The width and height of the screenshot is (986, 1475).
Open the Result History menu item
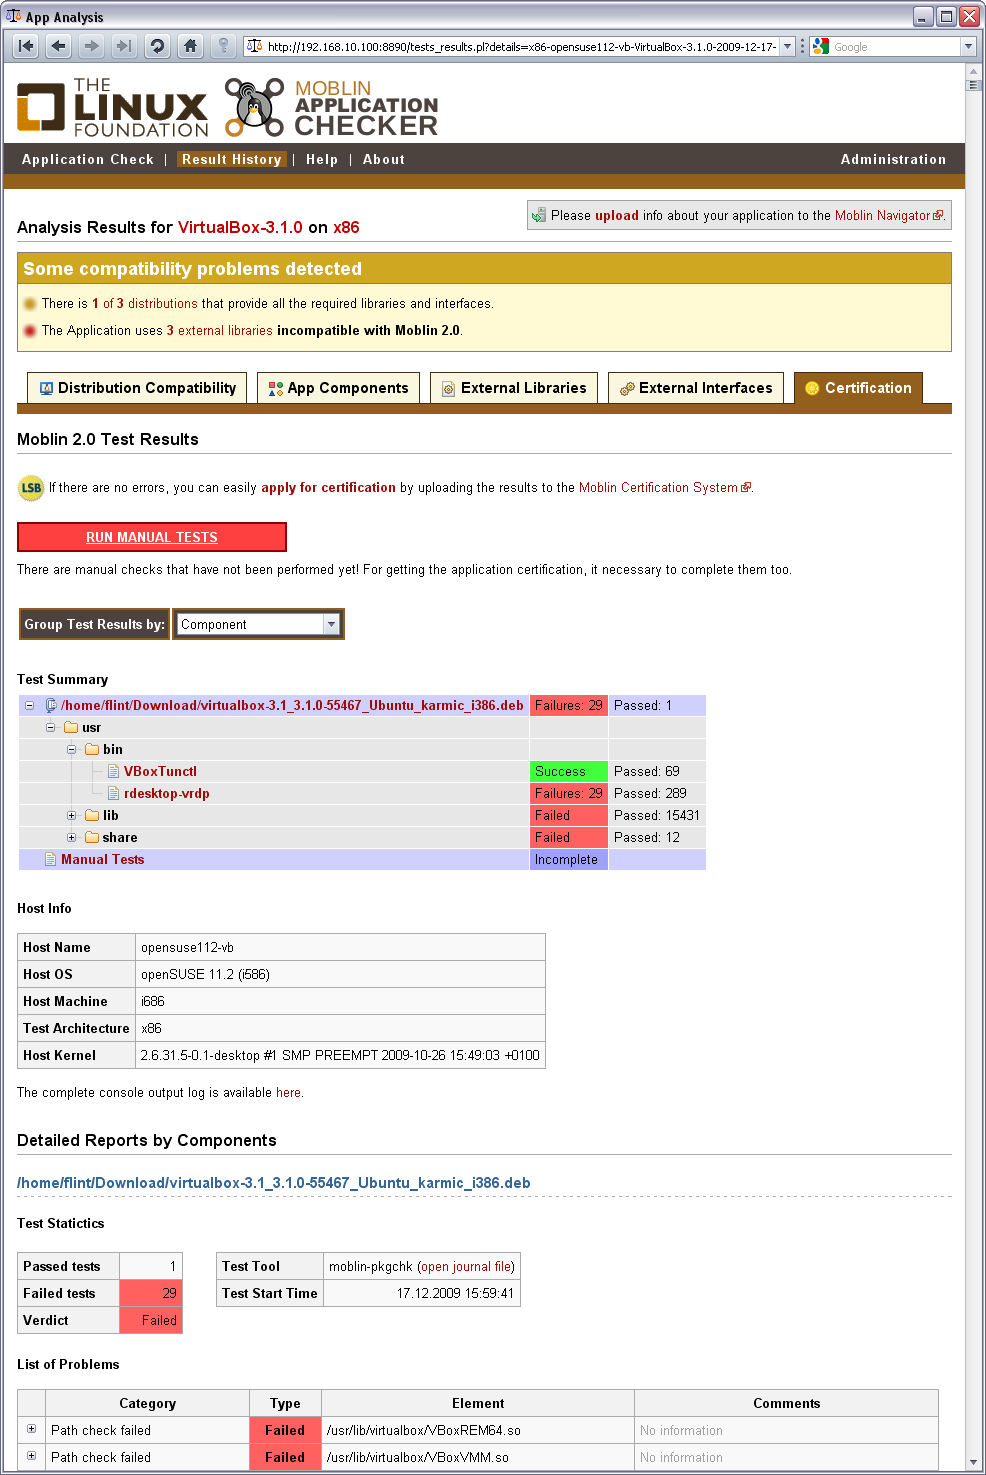pyautogui.click(x=232, y=159)
